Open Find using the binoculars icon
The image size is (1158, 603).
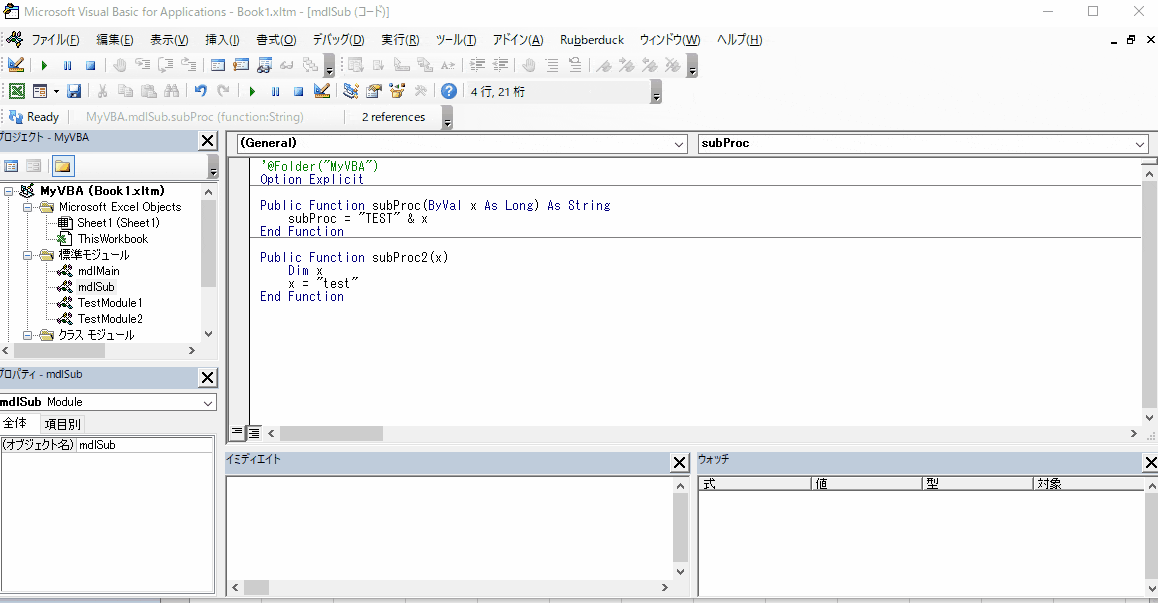point(170,91)
